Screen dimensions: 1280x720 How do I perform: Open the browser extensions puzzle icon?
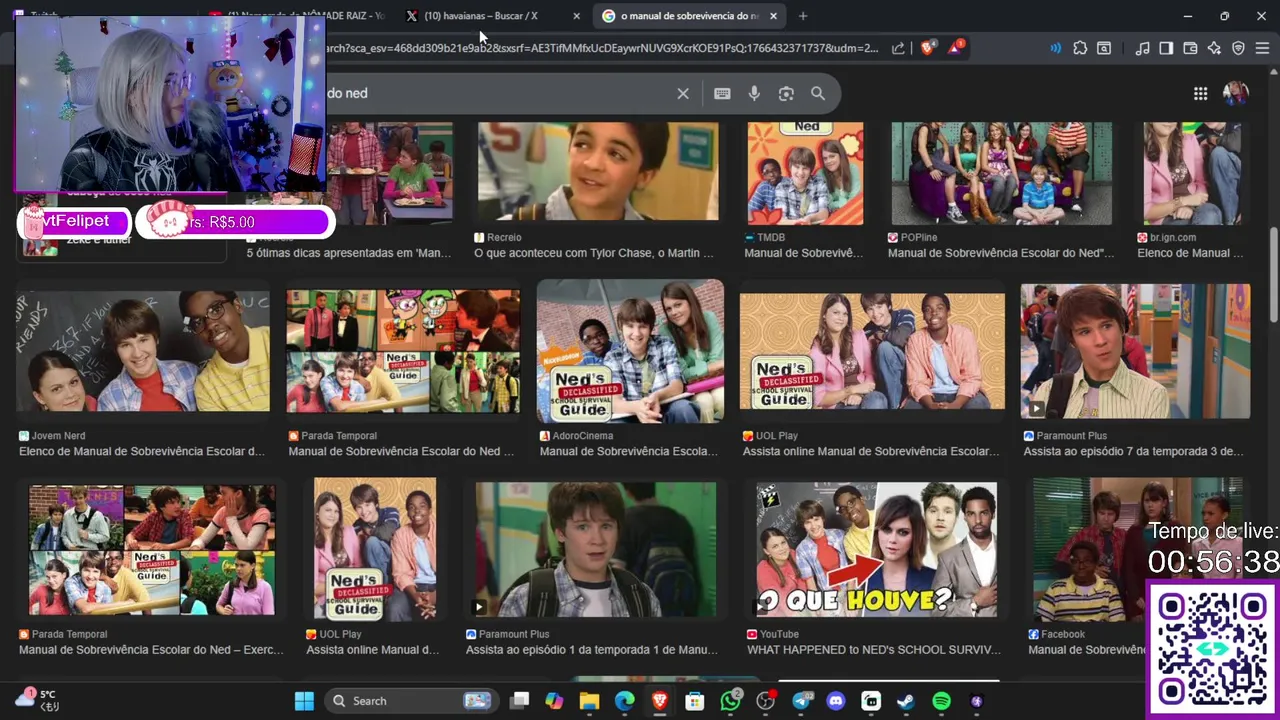coord(1080,48)
